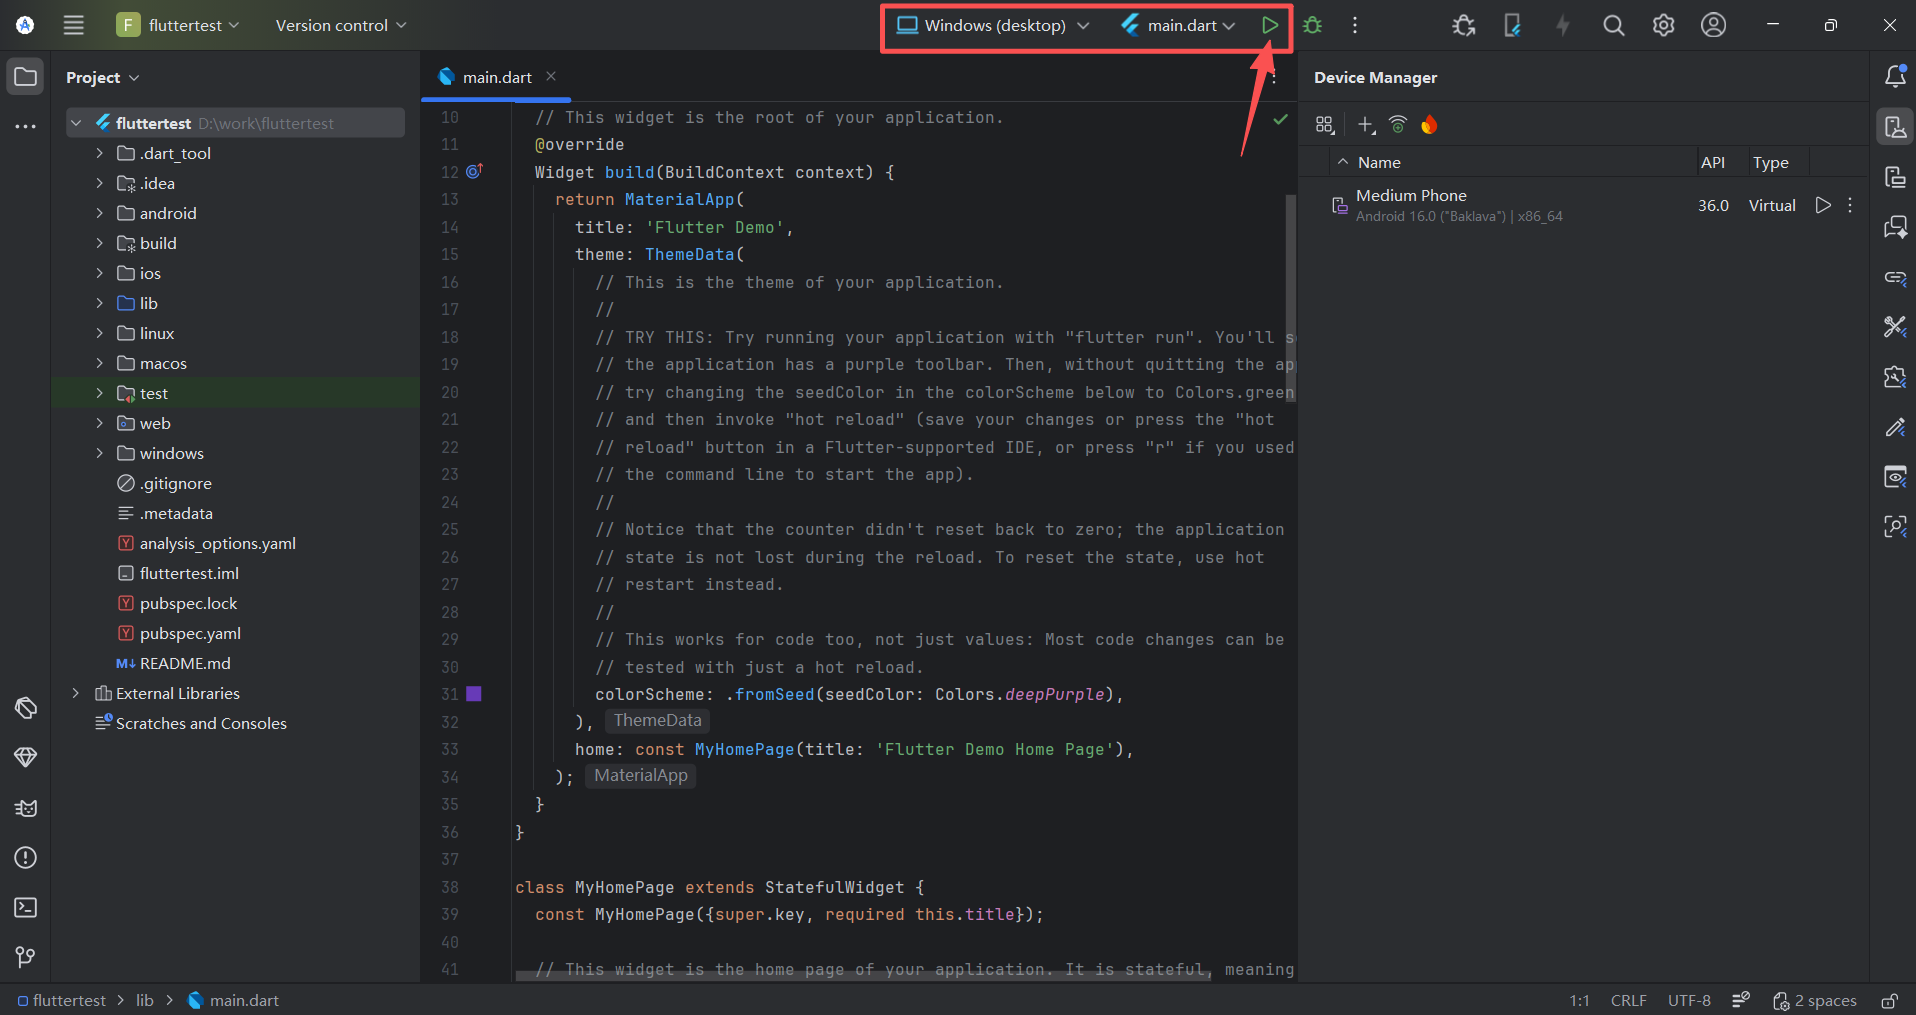Open the Logcat cat icon

[x=26, y=807]
